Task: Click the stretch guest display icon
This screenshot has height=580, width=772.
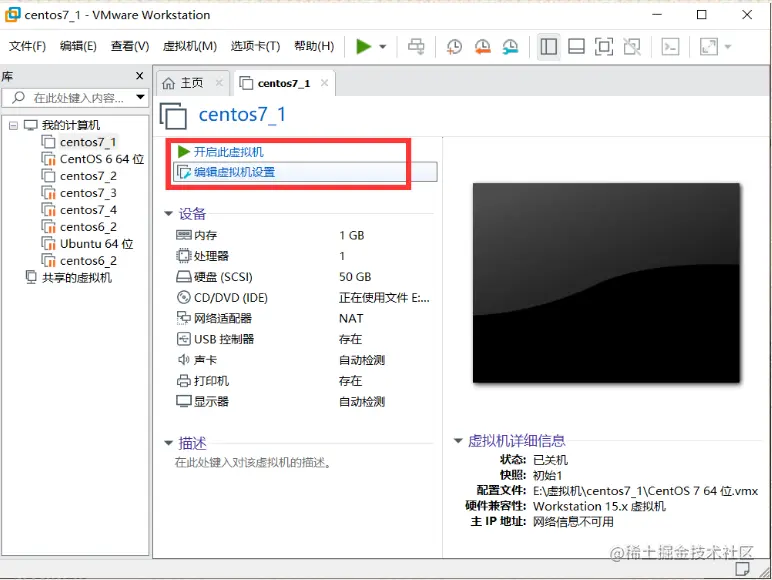Action: [x=708, y=47]
